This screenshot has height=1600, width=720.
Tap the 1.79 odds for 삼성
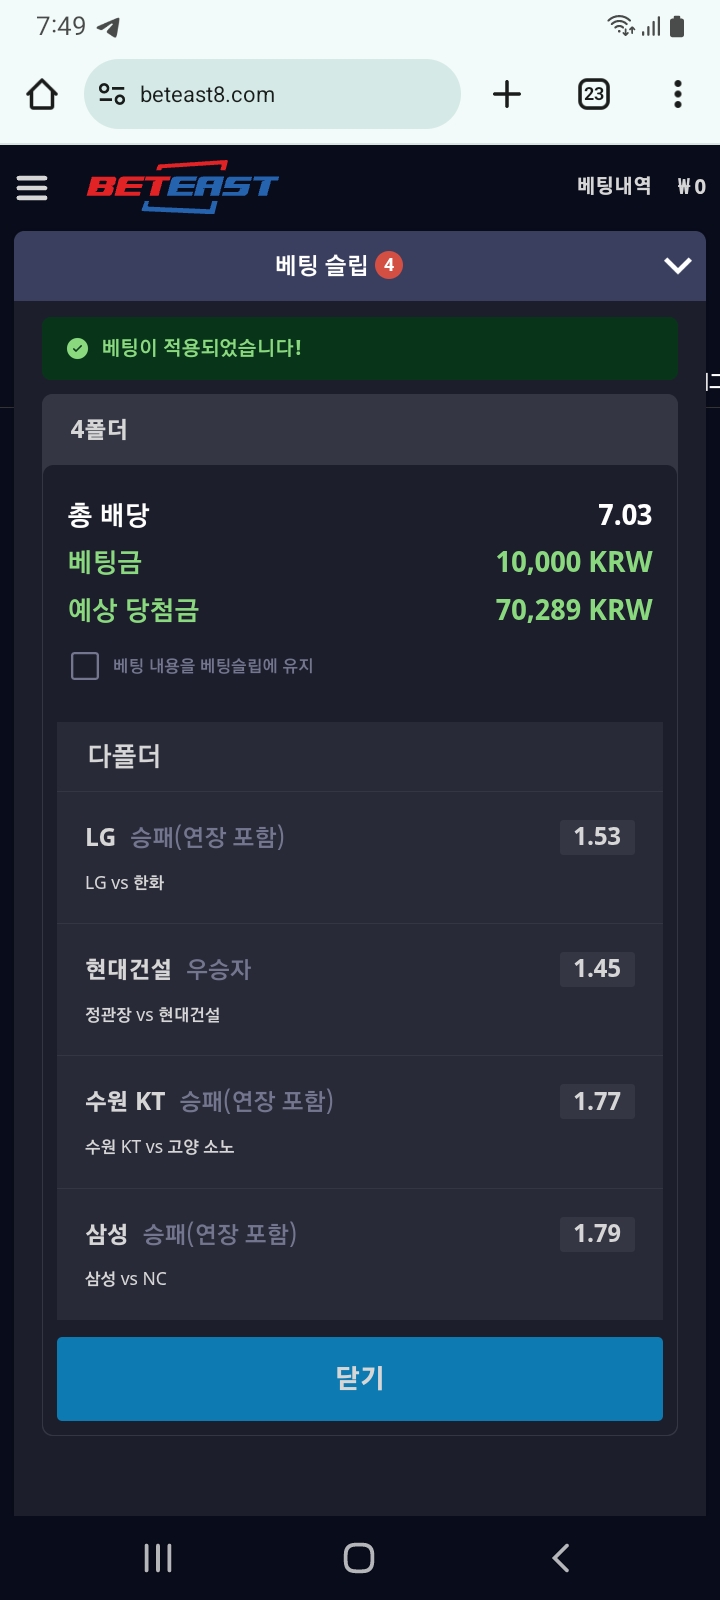point(597,1234)
